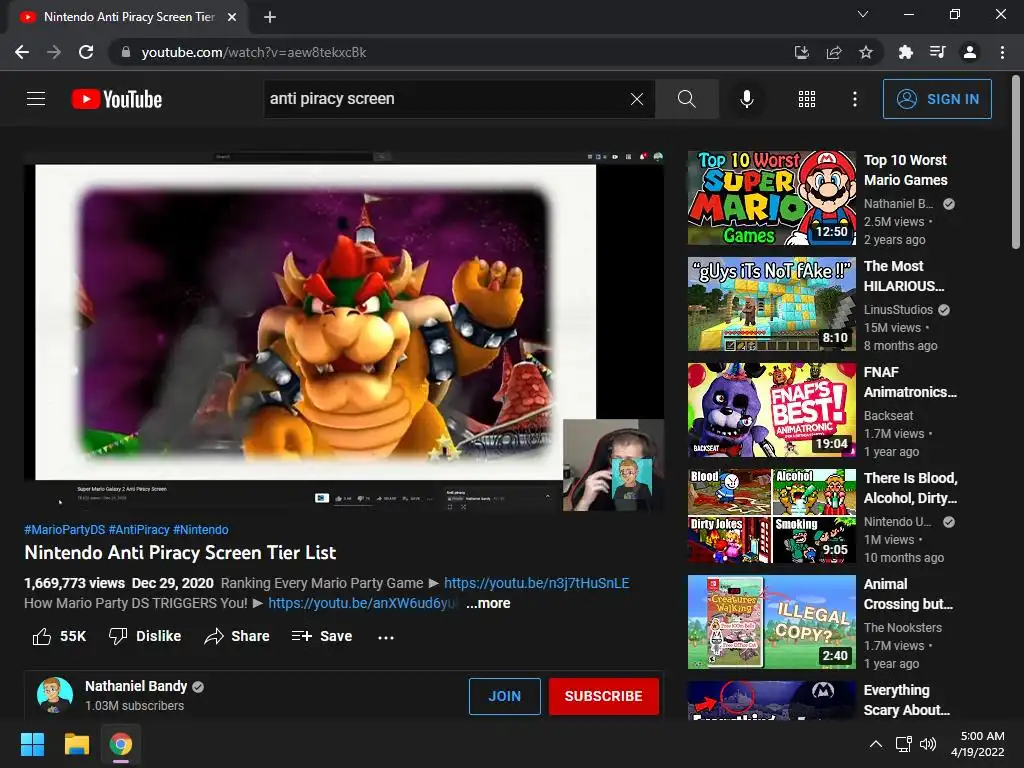Viewport: 1024px width, 768px height.
Task: Click the JOIN button
Action: (505, 696)
